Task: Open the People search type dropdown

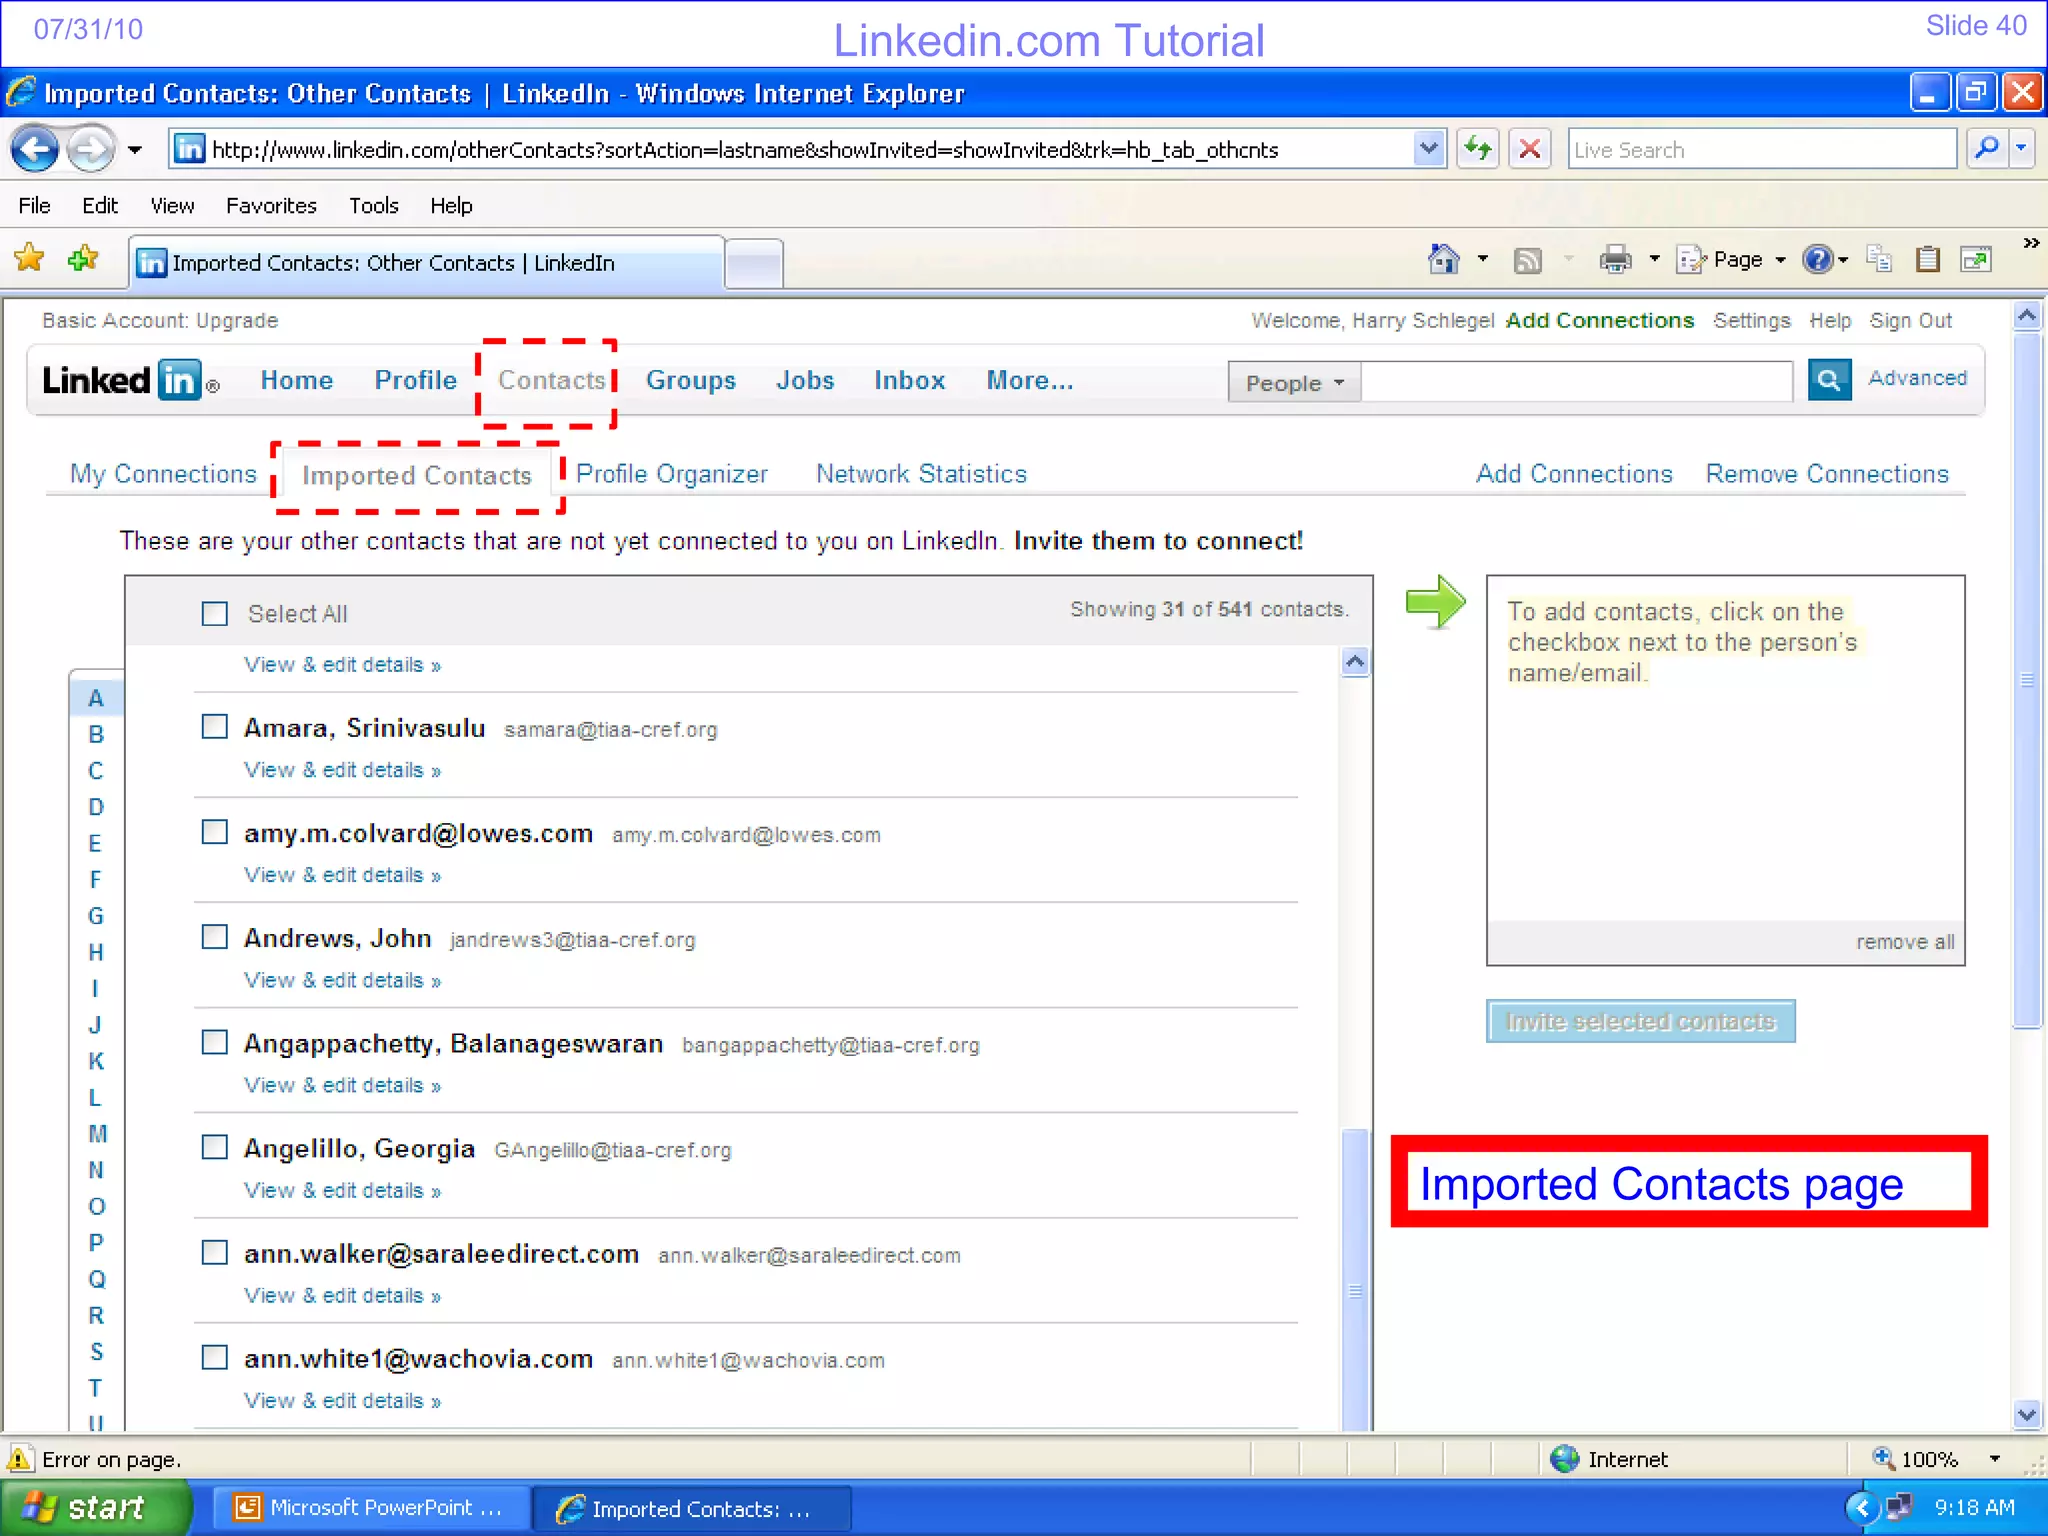Action: [1294, 383]
